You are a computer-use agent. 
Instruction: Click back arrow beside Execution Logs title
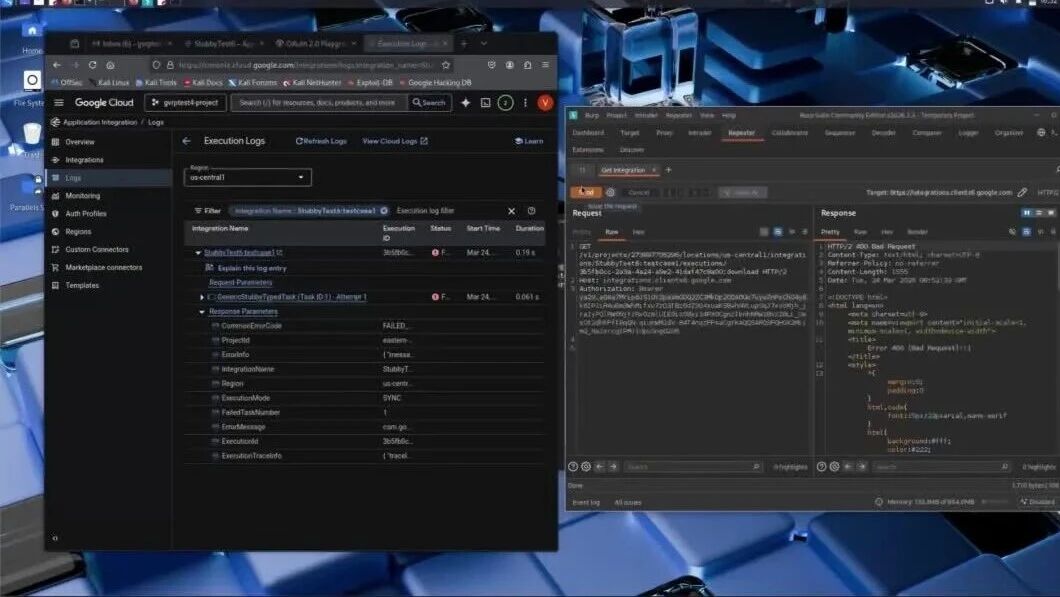187,141
